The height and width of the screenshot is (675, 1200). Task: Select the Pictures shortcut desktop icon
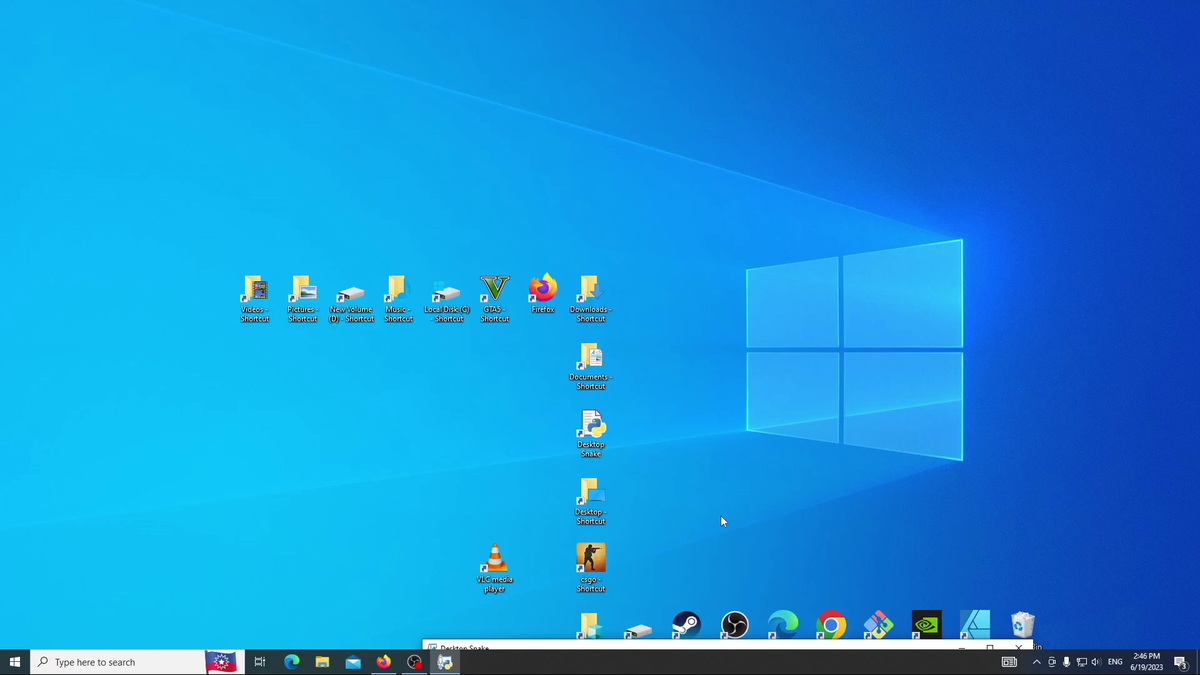click(x=302, y=299)
